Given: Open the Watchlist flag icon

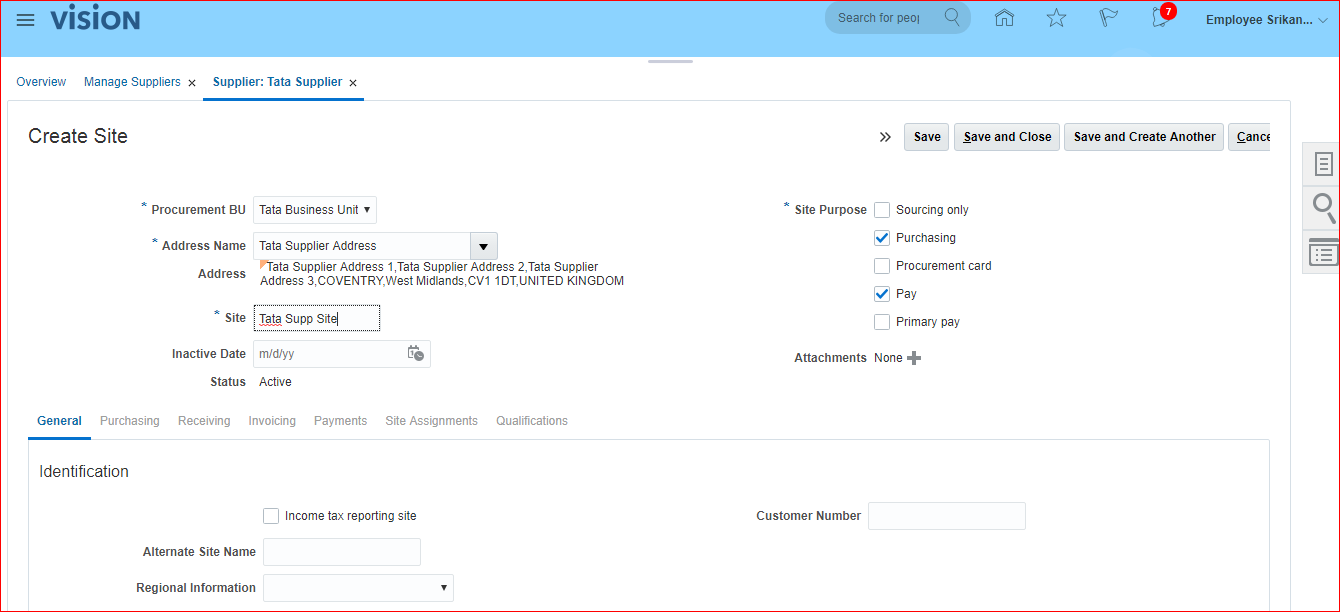Looking at the screenshot, I should (x=1108, y=18).
